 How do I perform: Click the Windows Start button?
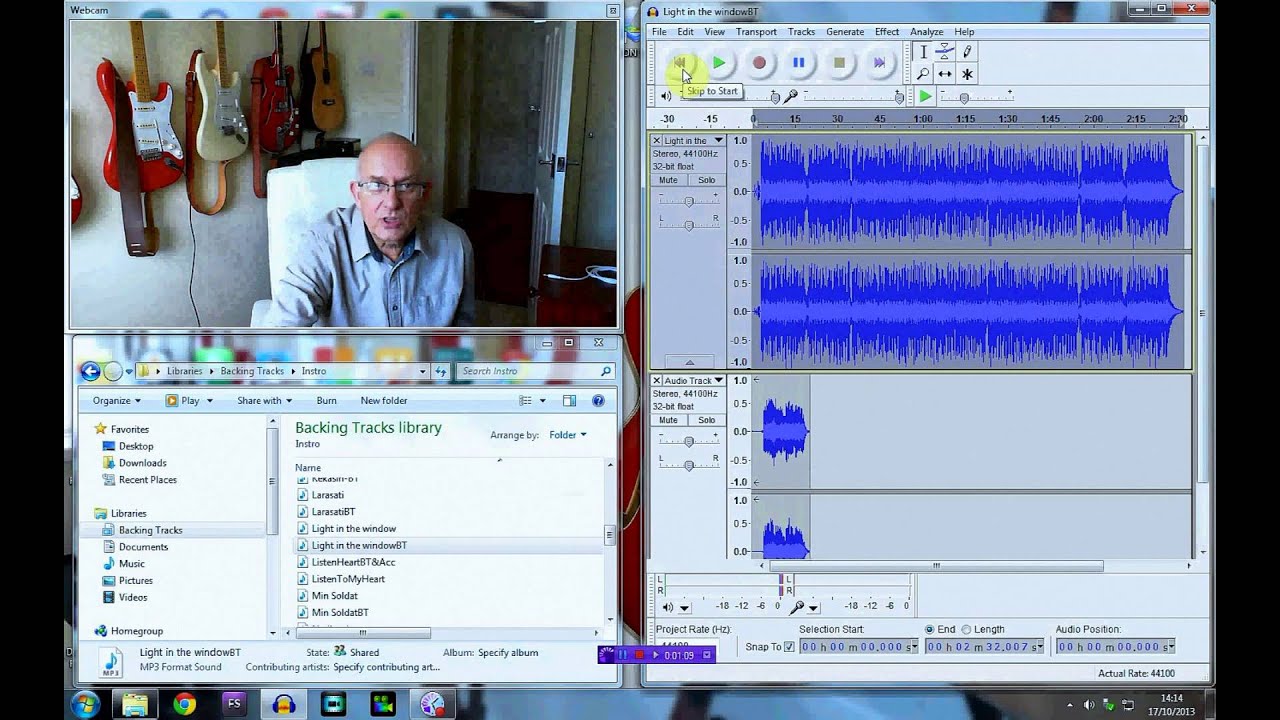[84, 703]
